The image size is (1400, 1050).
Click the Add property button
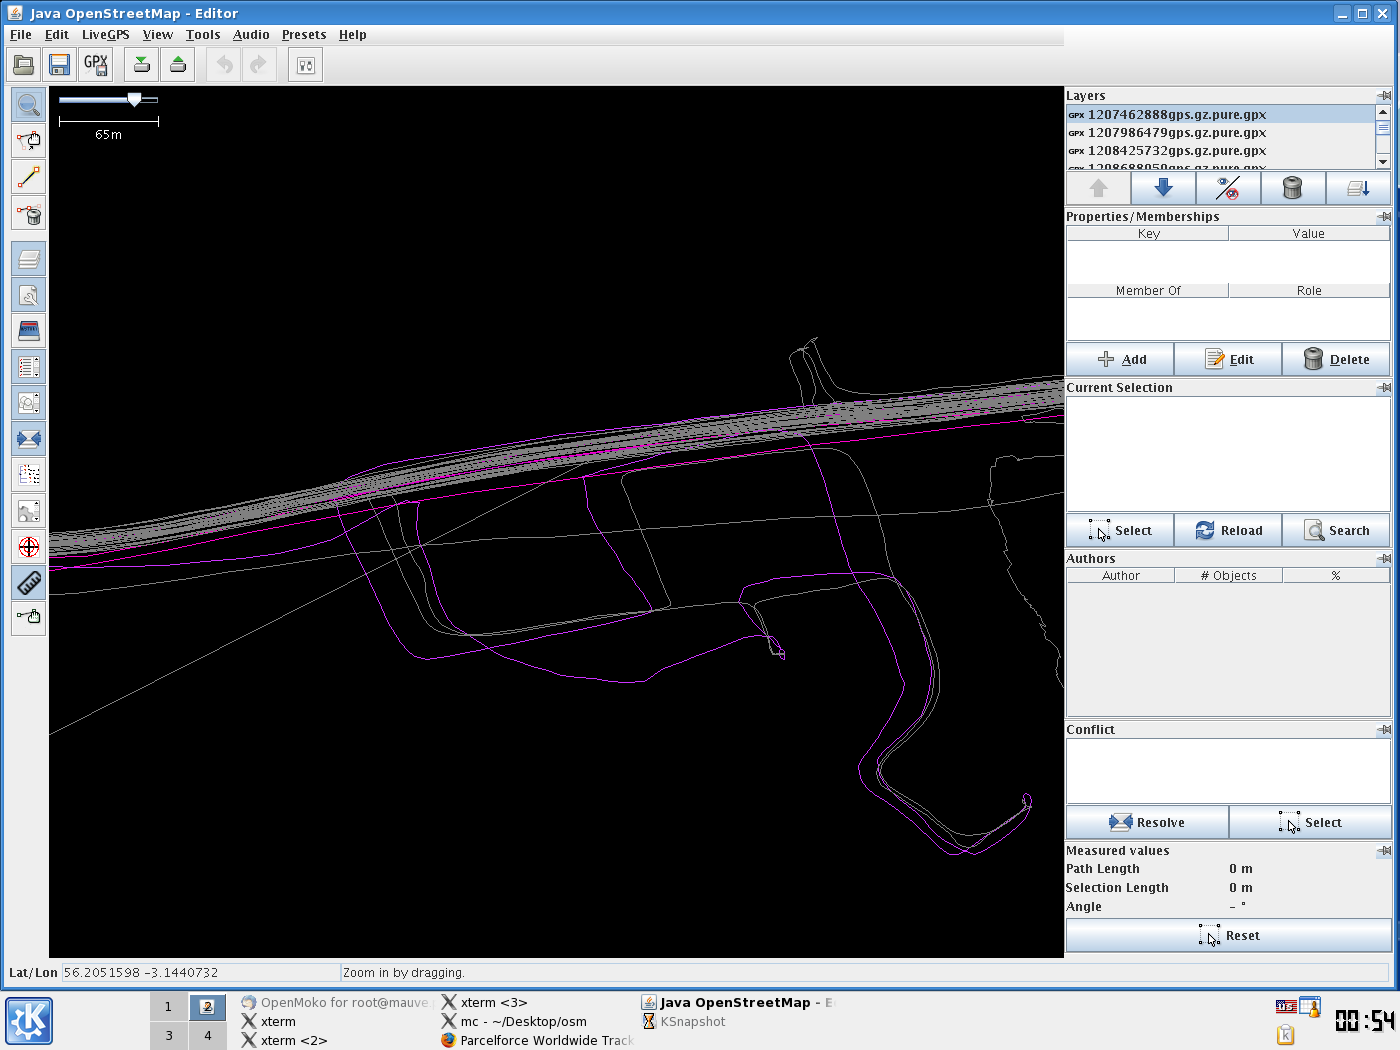(x=1120, y=360)
